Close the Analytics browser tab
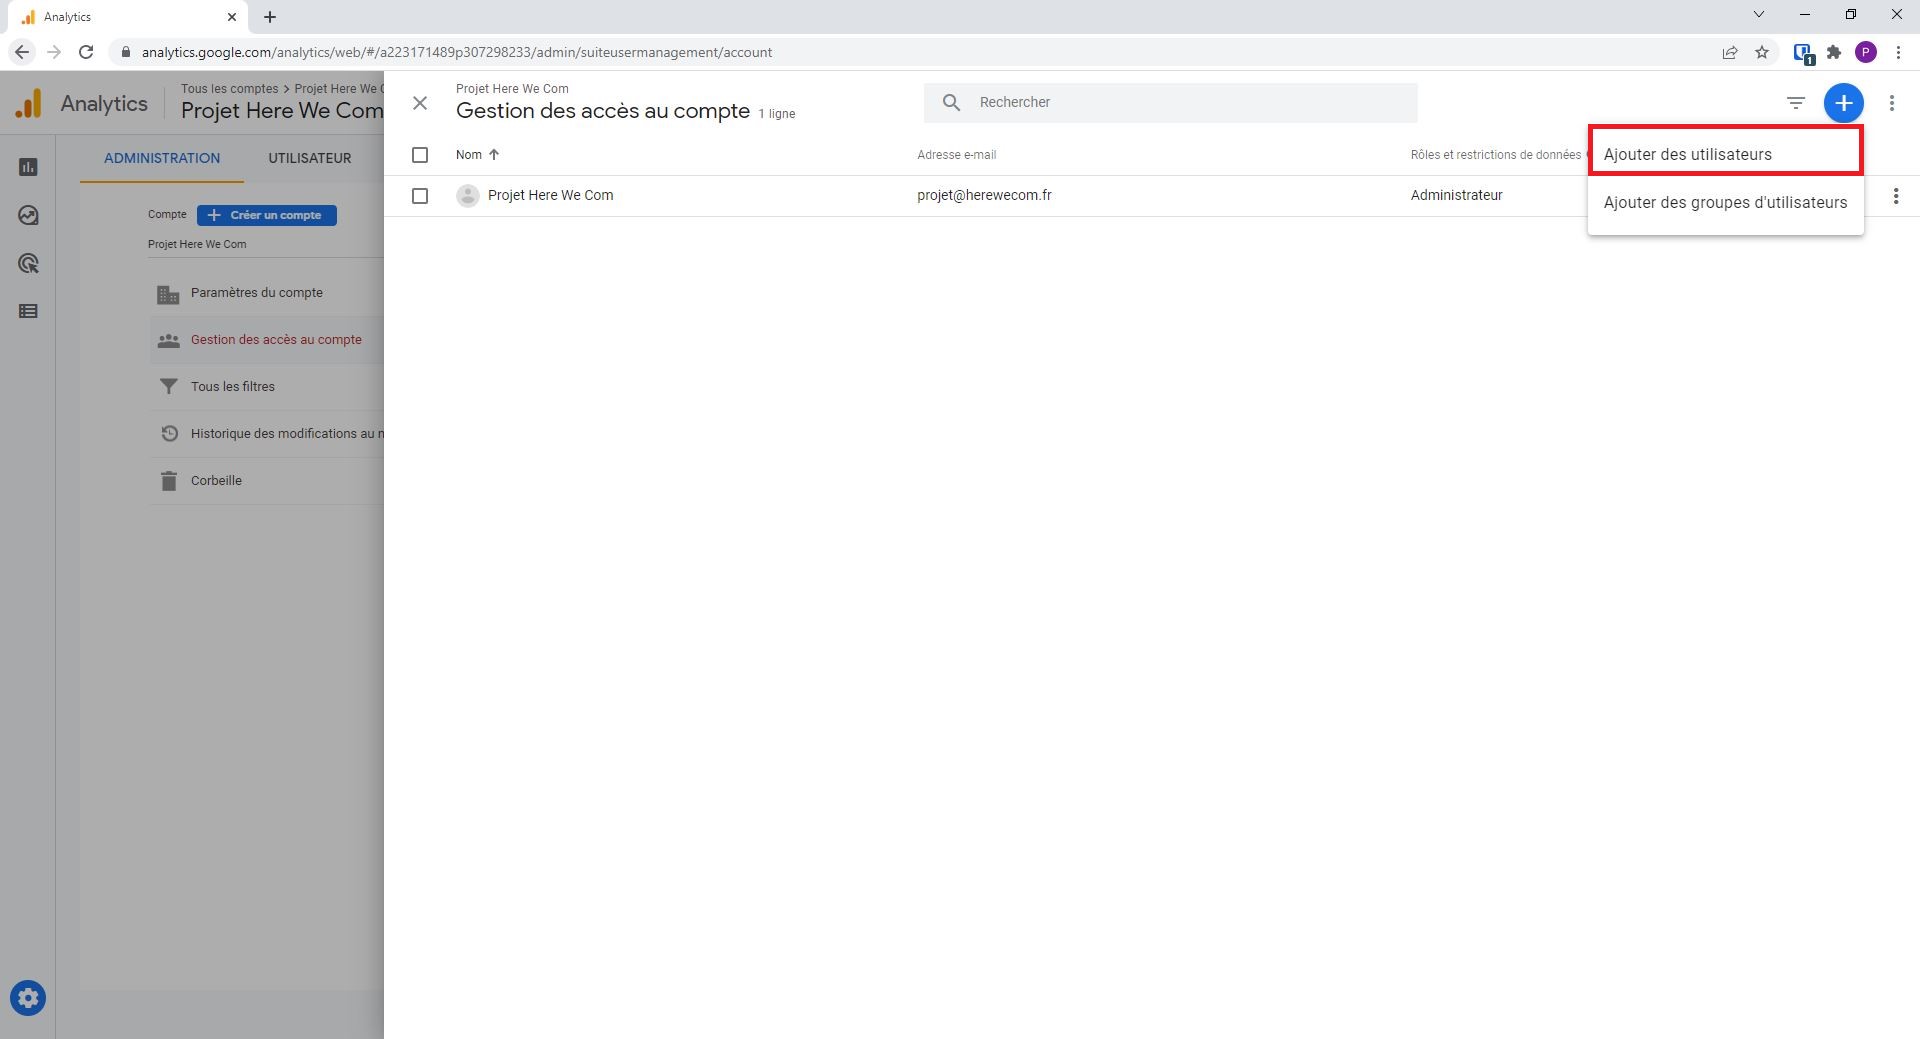Viewport: 1920px width, 1039px height. [x=232, y=17]
